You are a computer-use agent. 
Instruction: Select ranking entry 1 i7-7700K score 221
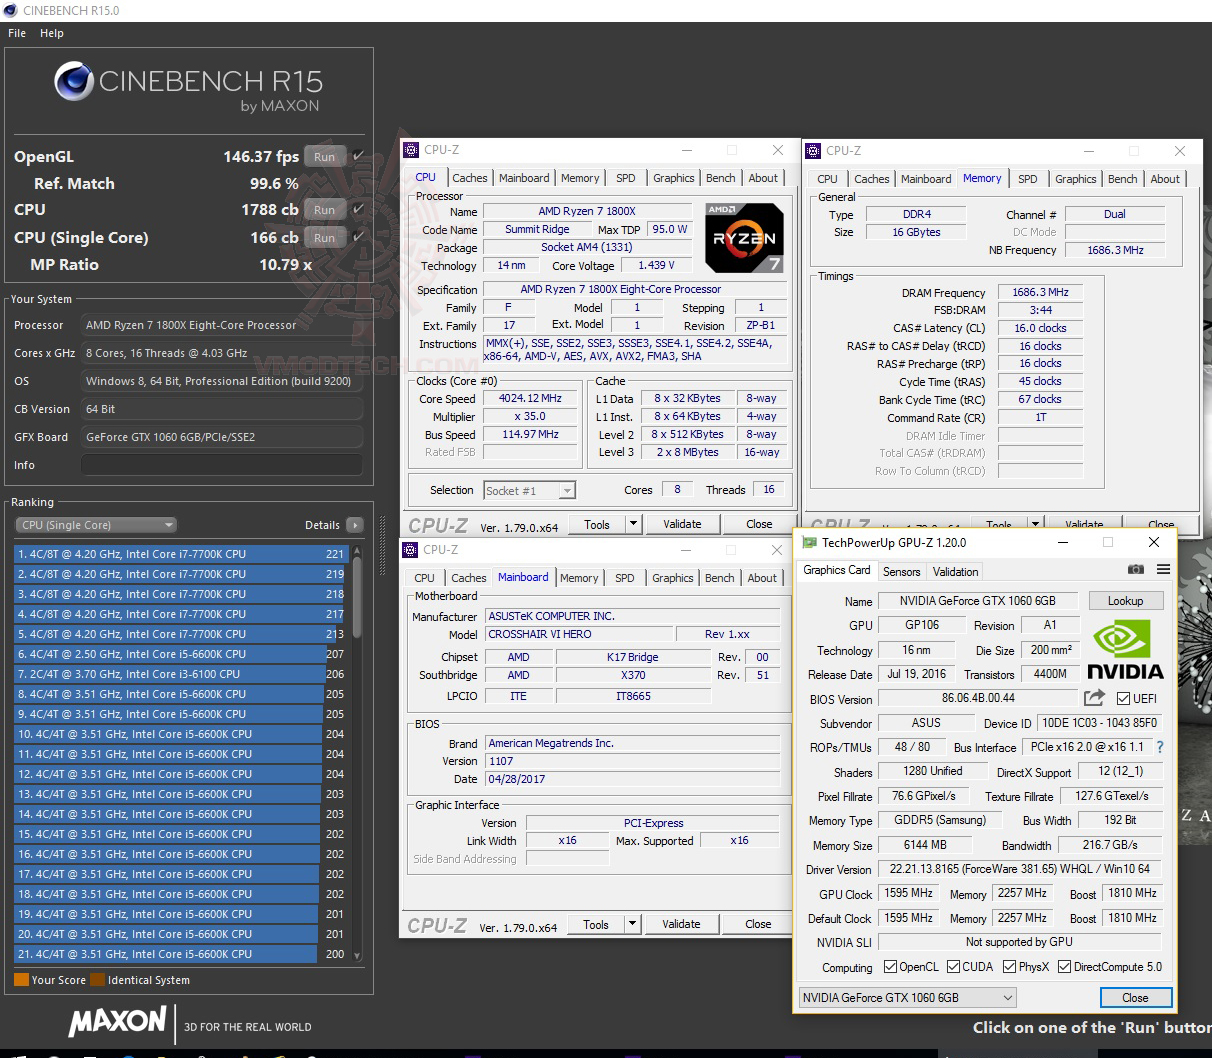point(180,554)
